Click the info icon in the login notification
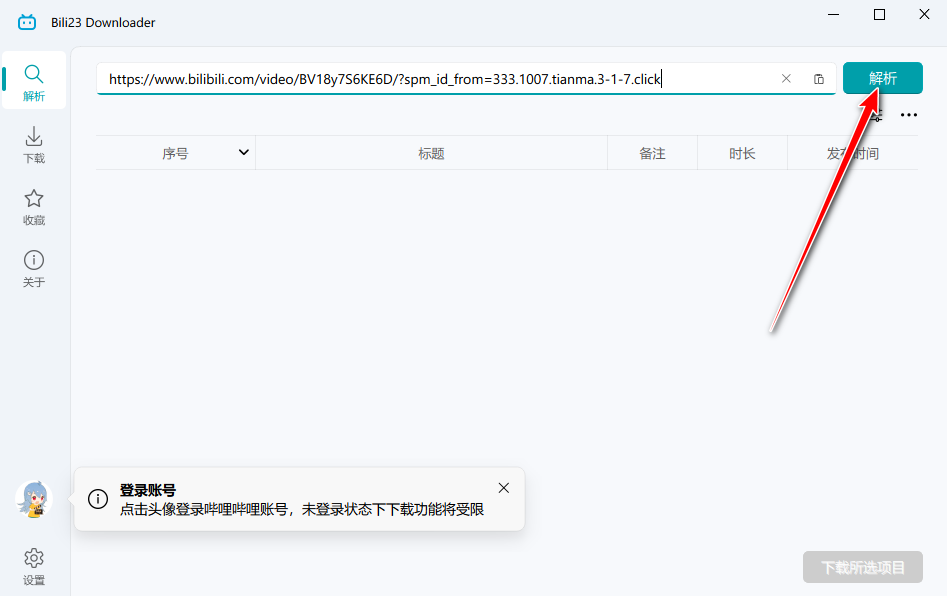 click(x=98, y=499)
